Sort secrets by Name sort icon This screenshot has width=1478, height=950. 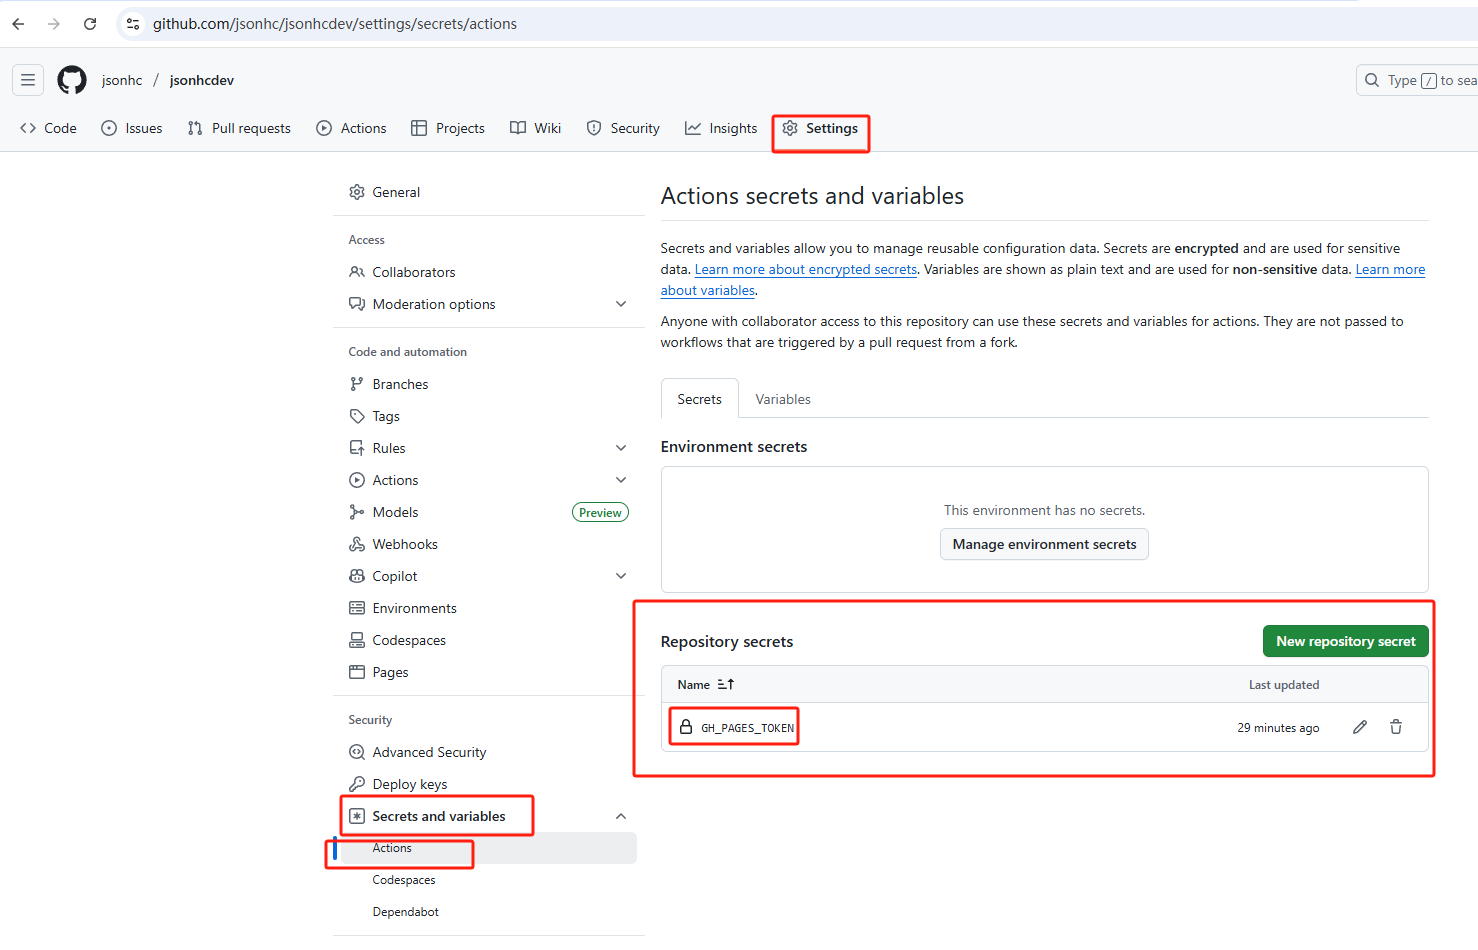(726, 684)
